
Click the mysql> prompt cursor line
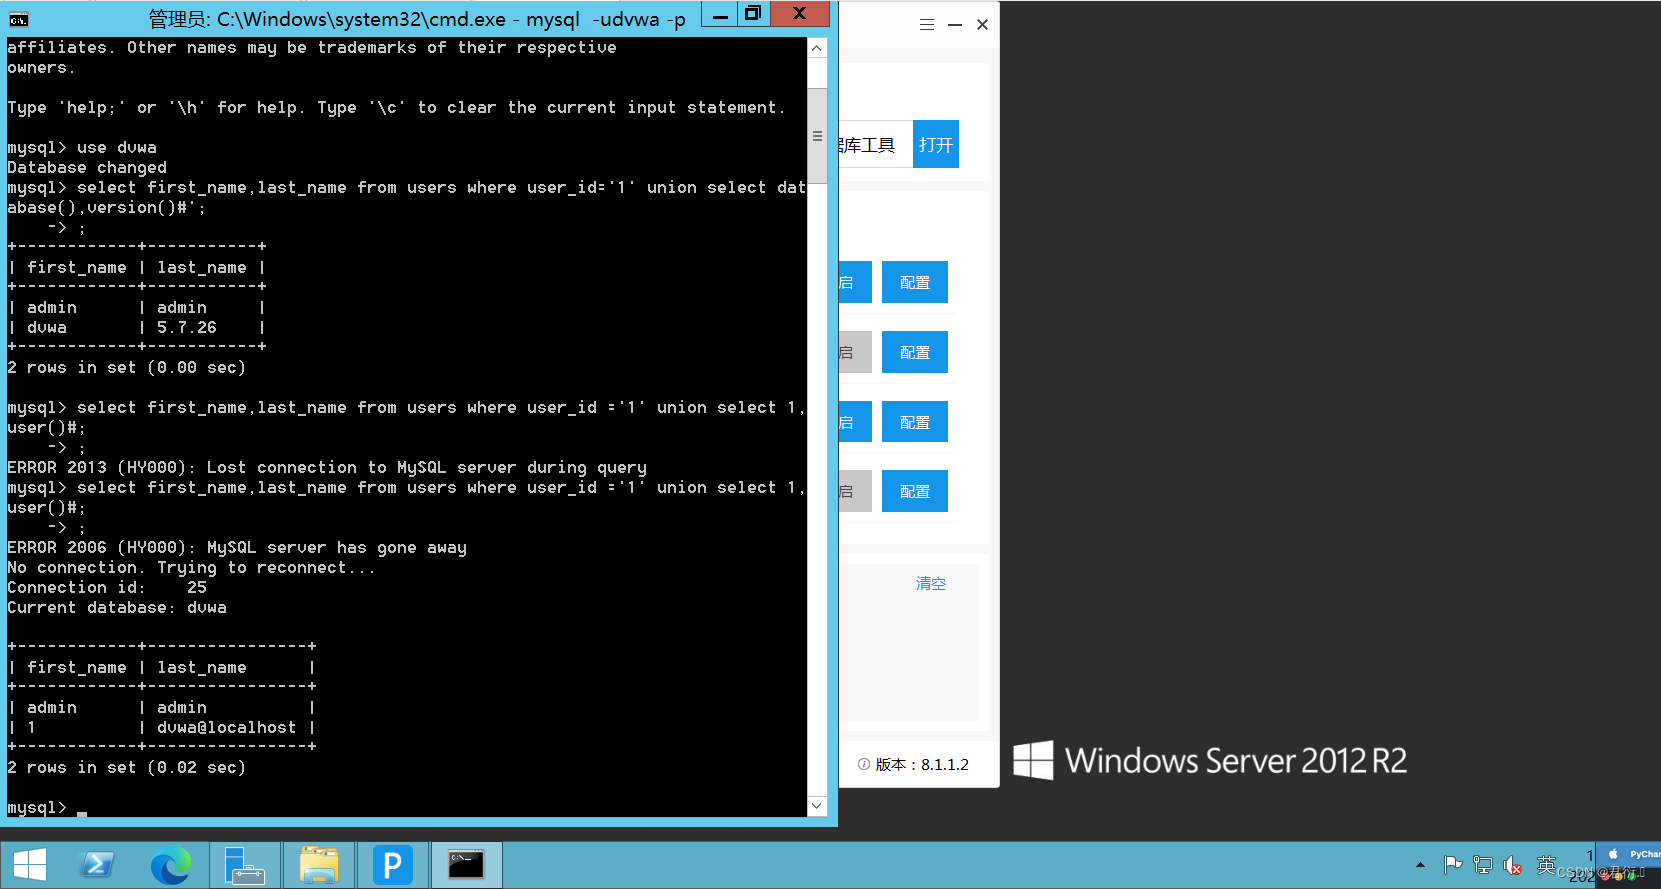pos(47,807)
